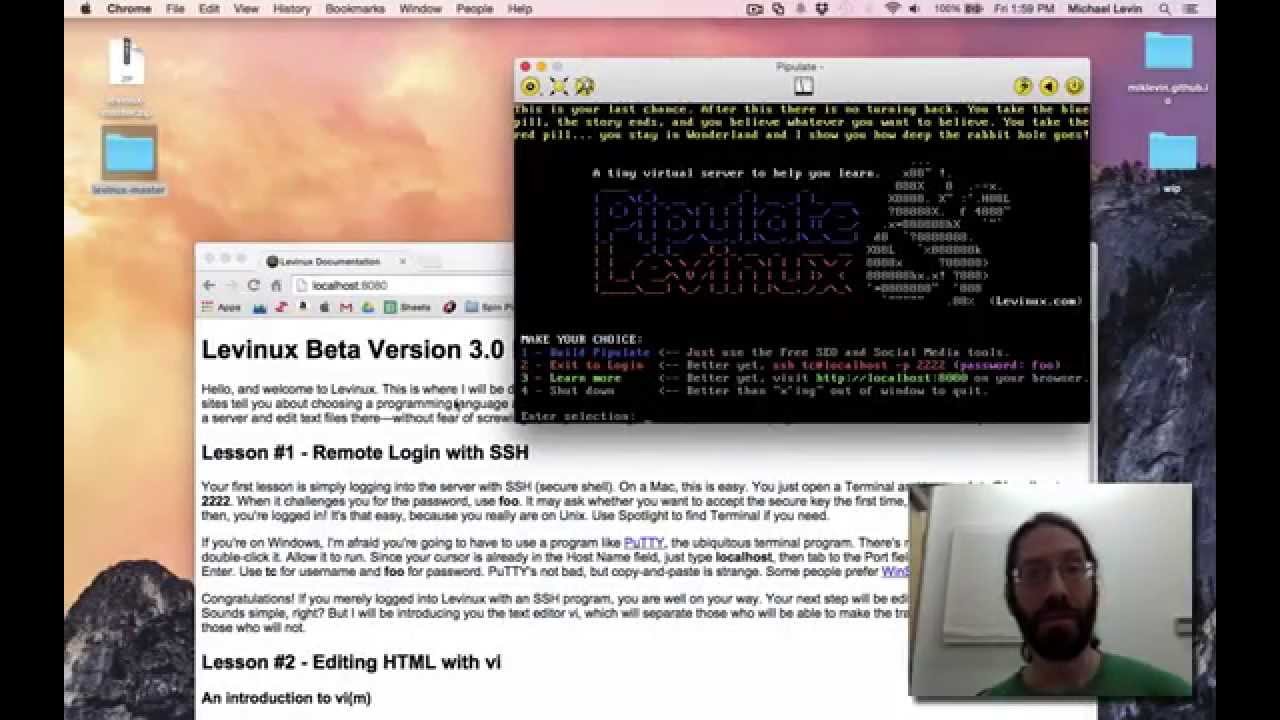The height and width of the screenshot is (720, 1280).
Task: Open the View menu
Action: click(x=246, y=8)
